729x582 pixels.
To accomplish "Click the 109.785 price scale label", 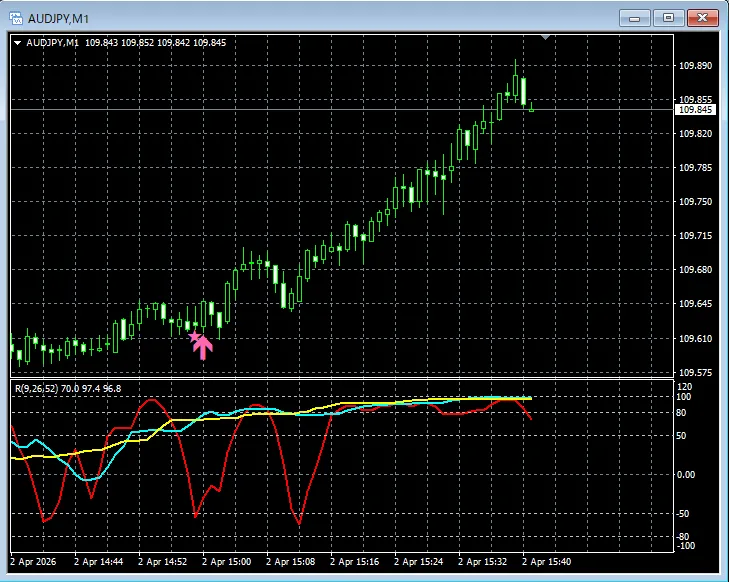I will tap(696, 168).
